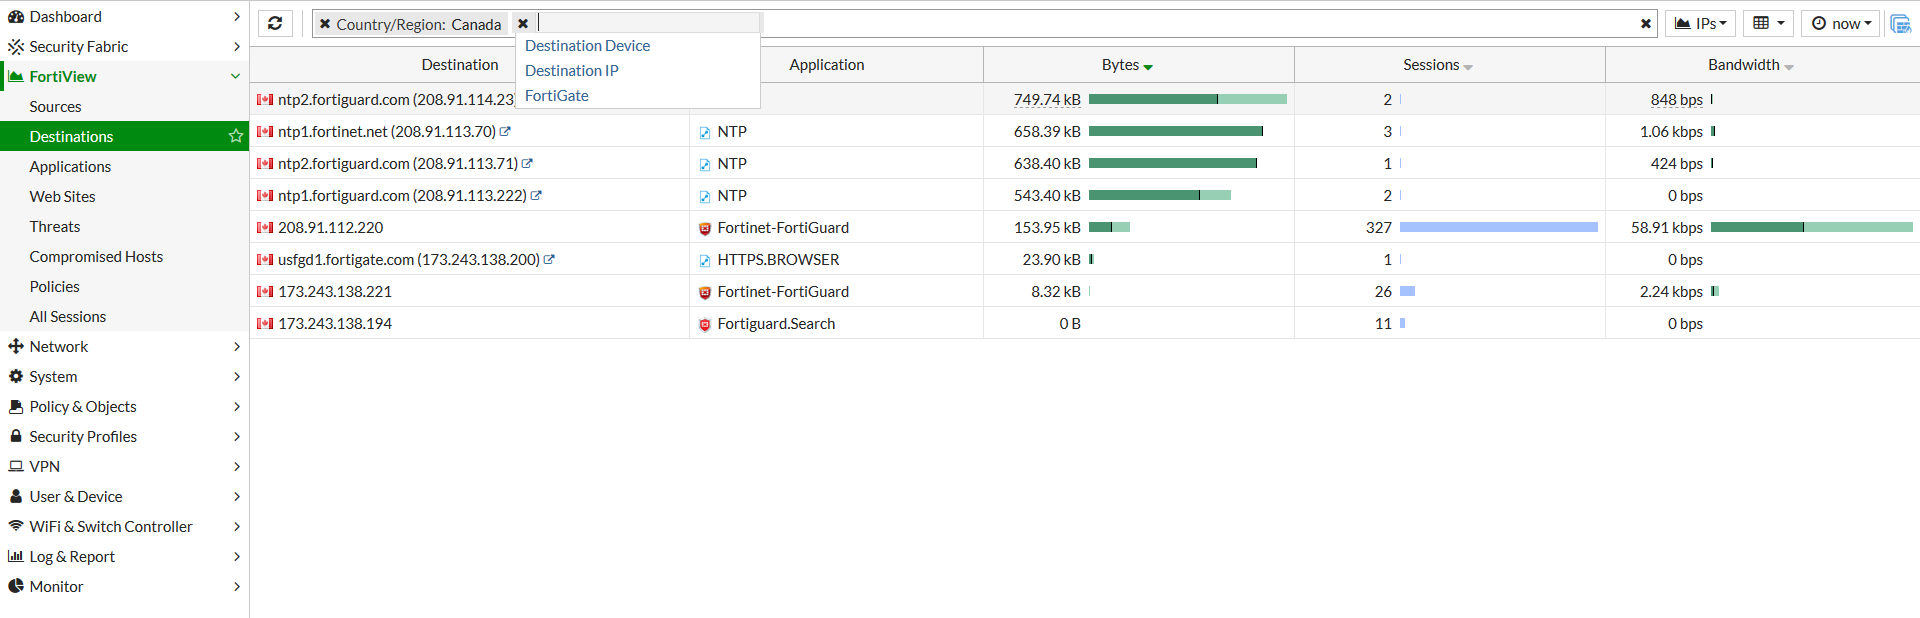
Task: Choose Destination IP filter suggestion
Action: tap(571, 71)
